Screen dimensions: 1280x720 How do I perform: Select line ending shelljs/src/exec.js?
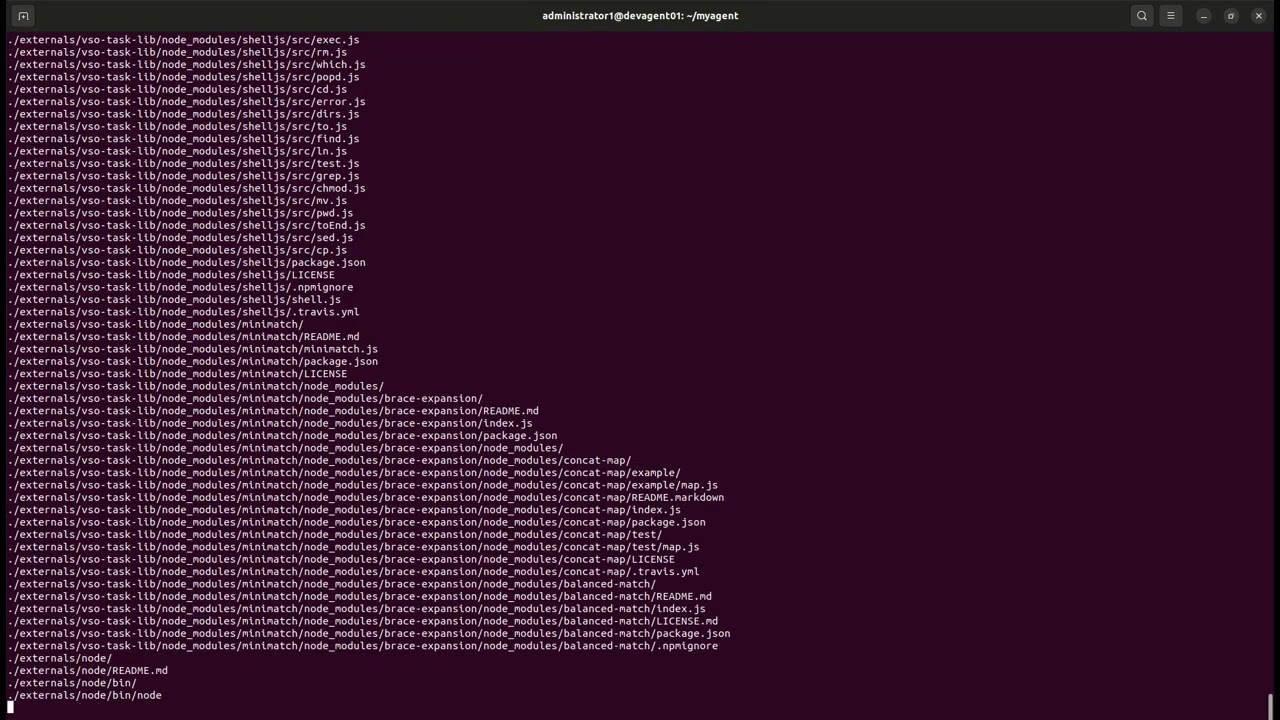tap(184, 40)
